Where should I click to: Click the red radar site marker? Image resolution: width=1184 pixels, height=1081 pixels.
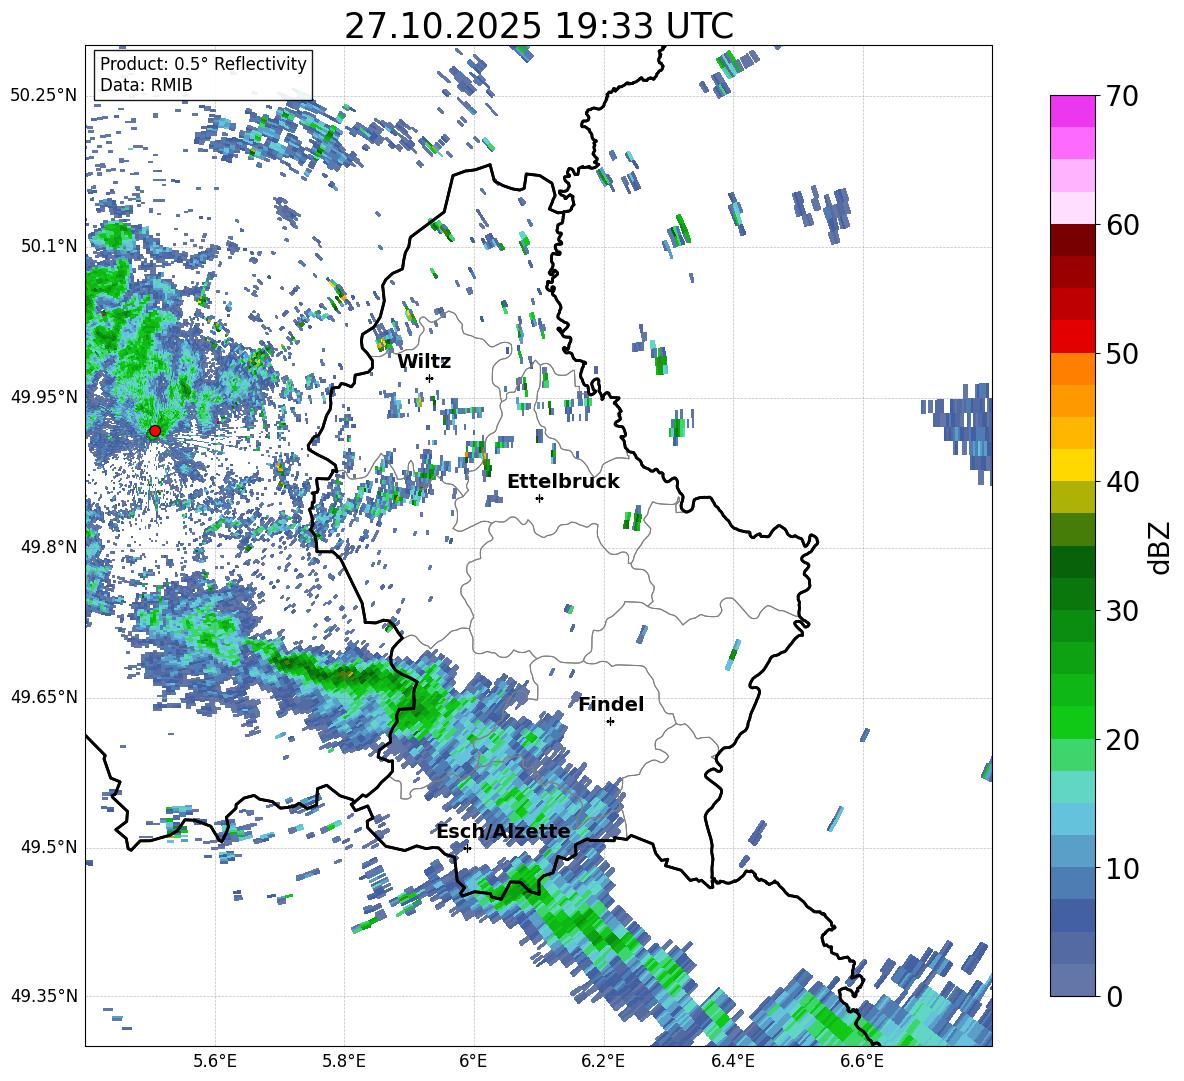[155, 431]
